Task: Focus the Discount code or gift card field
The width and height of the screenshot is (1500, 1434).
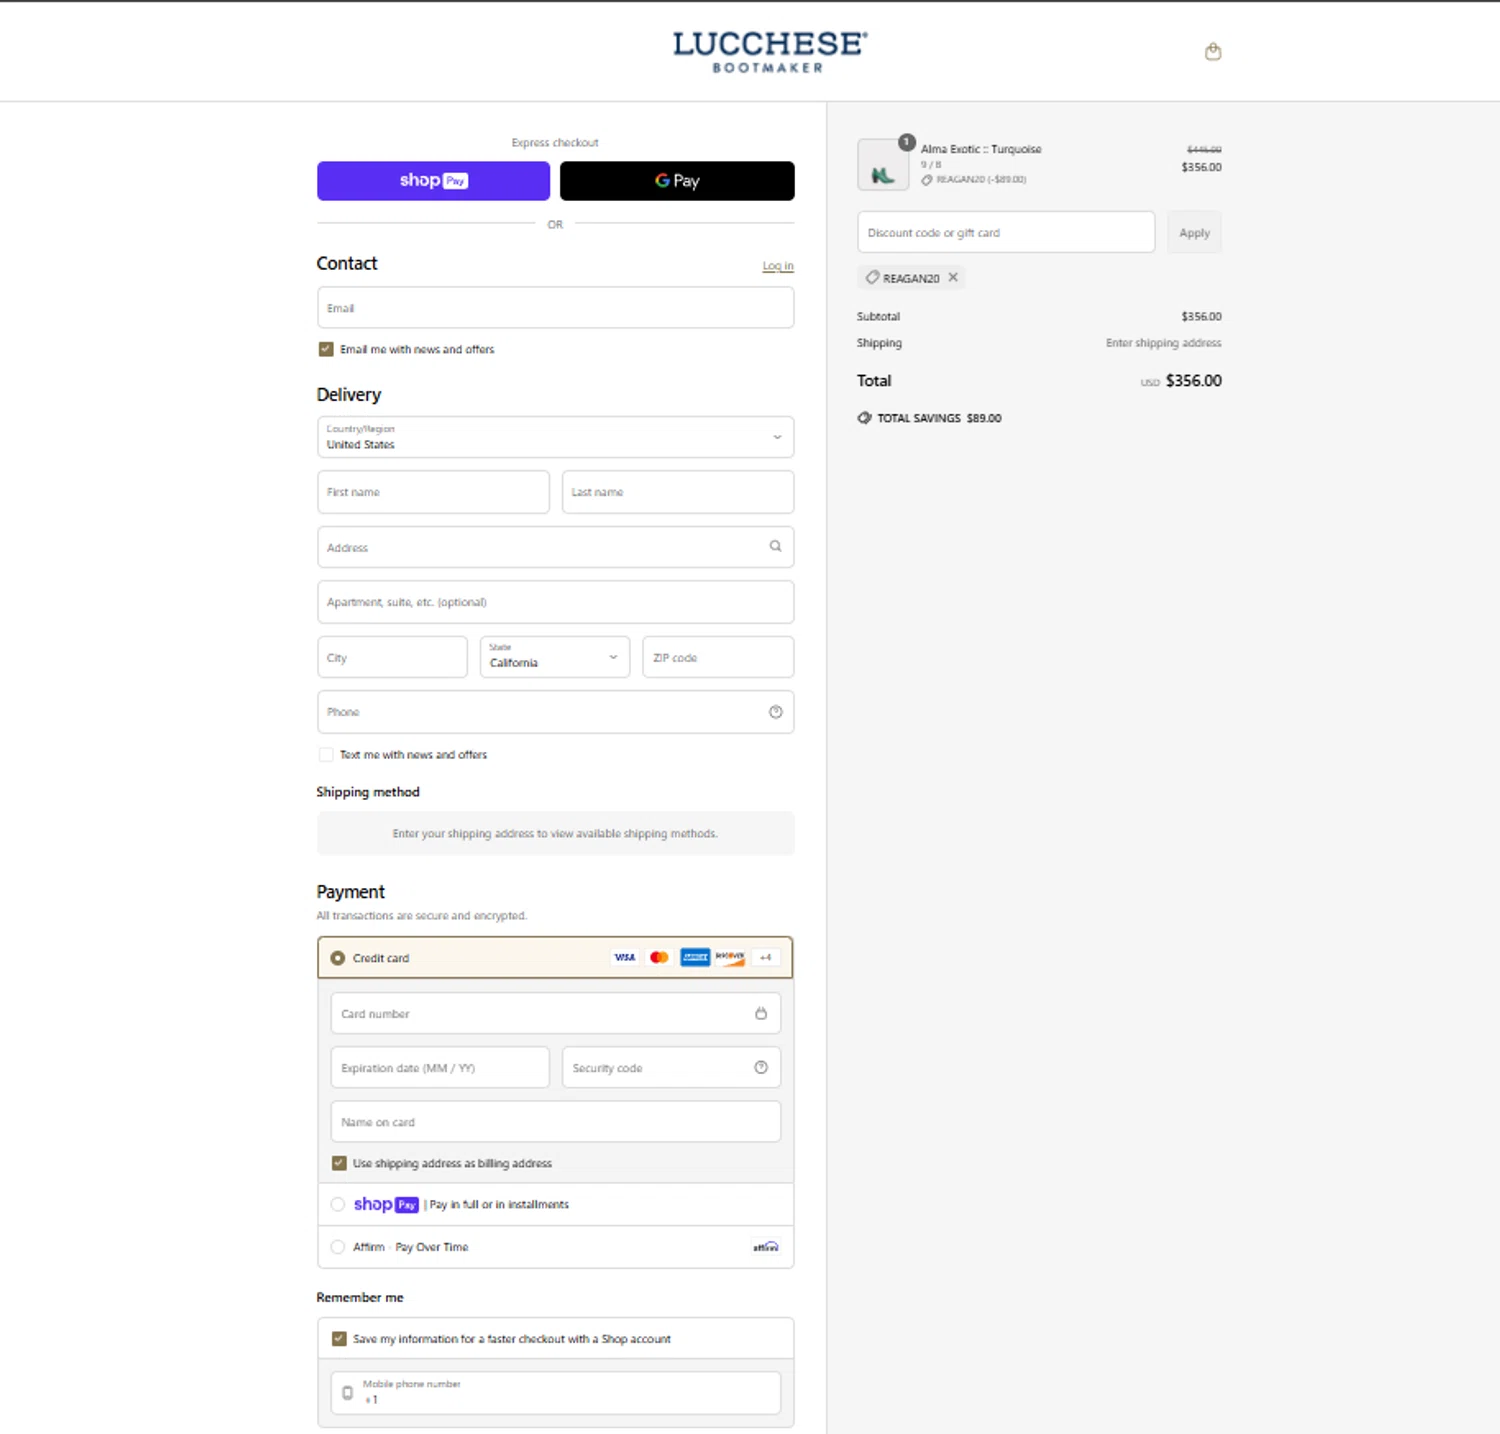Action: [1006, 232]
